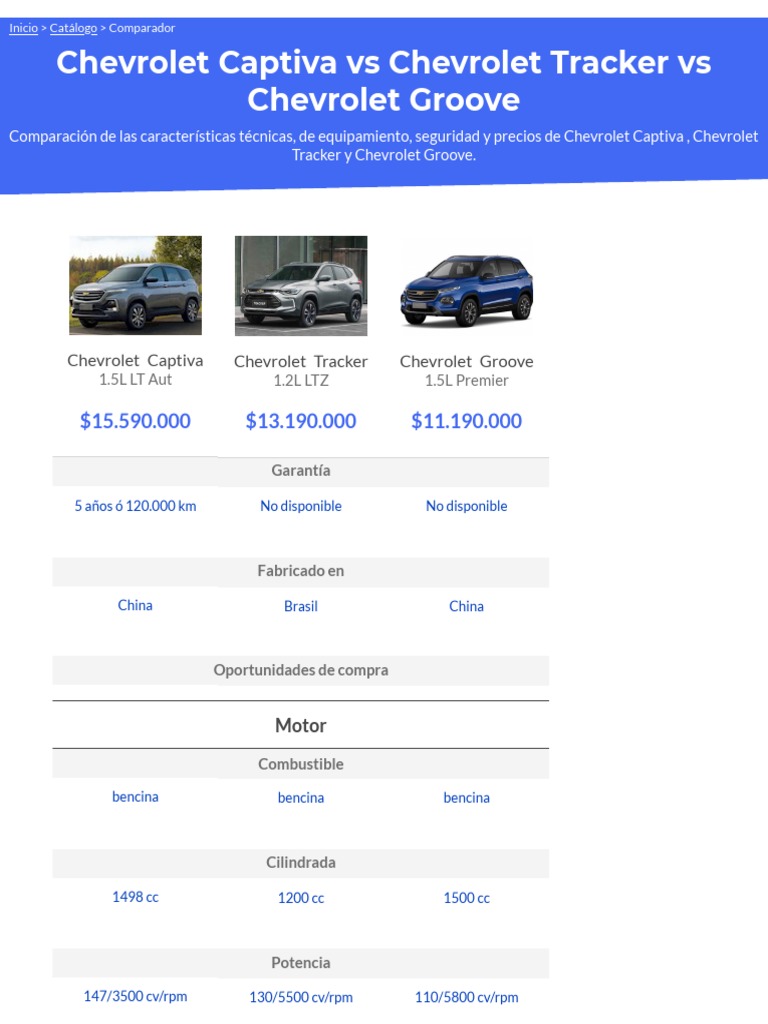Select the 1.5L Premier version text
768x1024 pixels.
tap(466, 380)
